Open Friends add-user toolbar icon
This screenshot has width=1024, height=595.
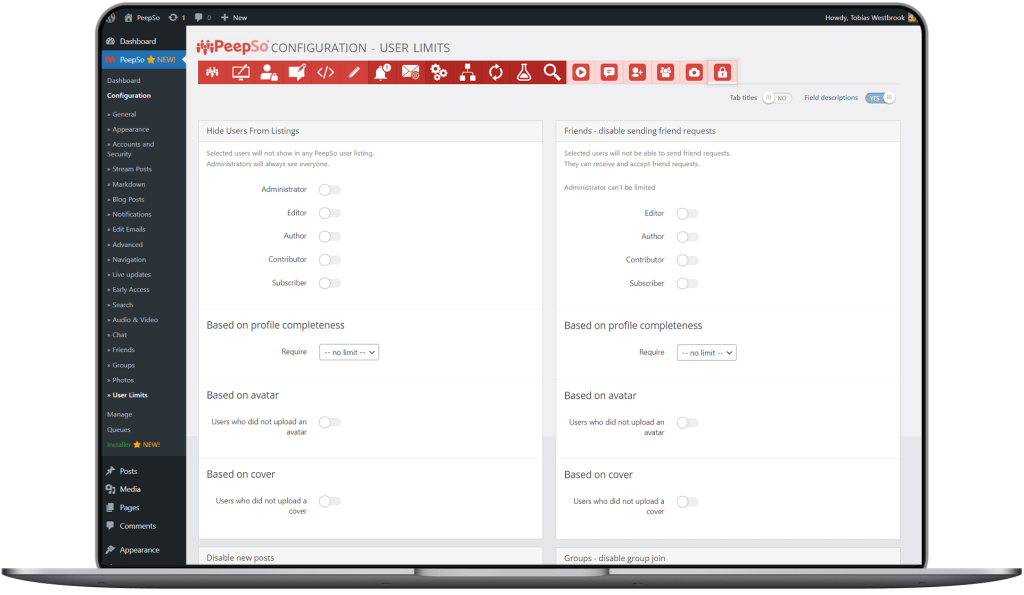637,72
